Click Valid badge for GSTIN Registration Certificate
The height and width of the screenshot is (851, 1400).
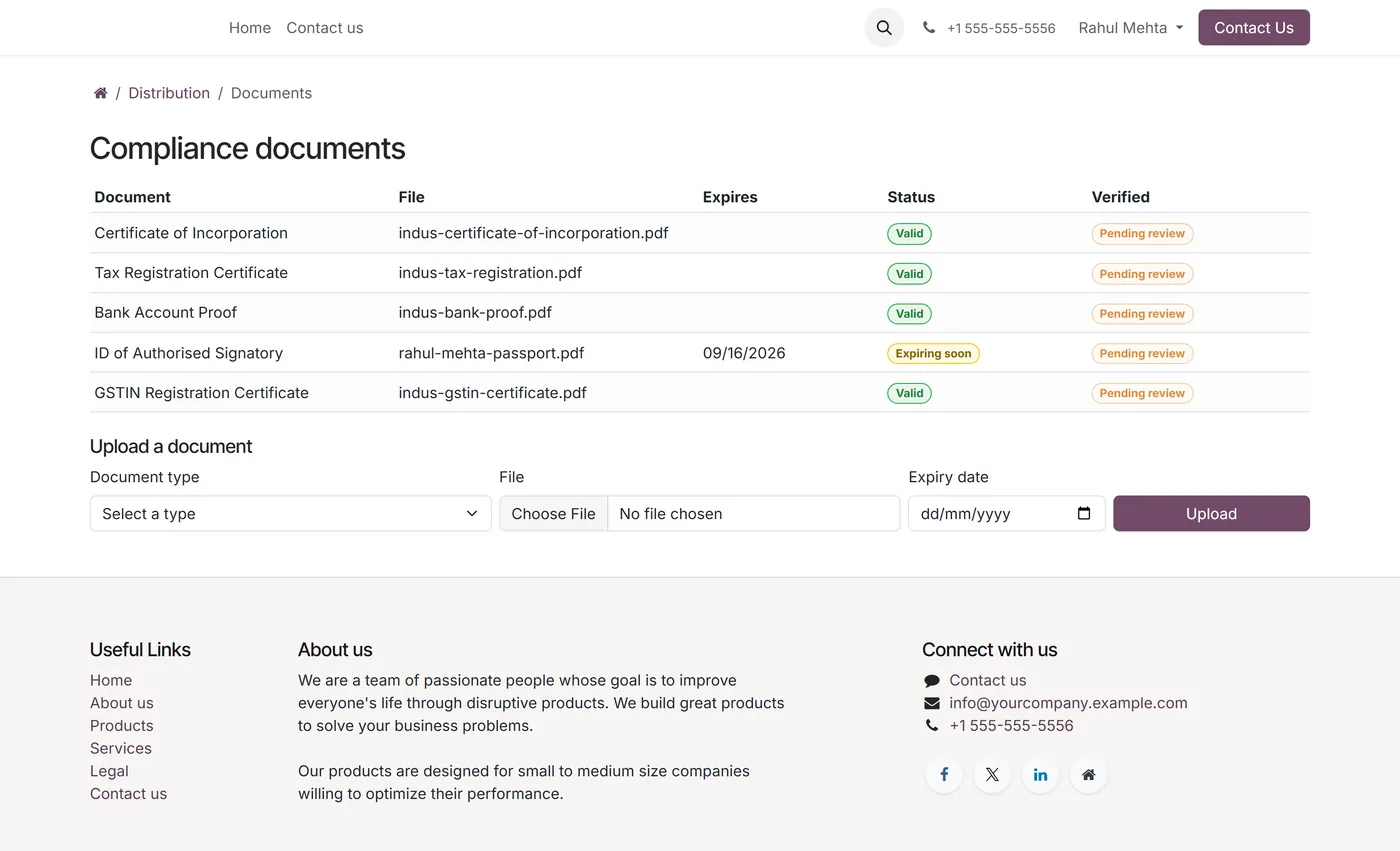pyautogui.click(x=909, y=394)
